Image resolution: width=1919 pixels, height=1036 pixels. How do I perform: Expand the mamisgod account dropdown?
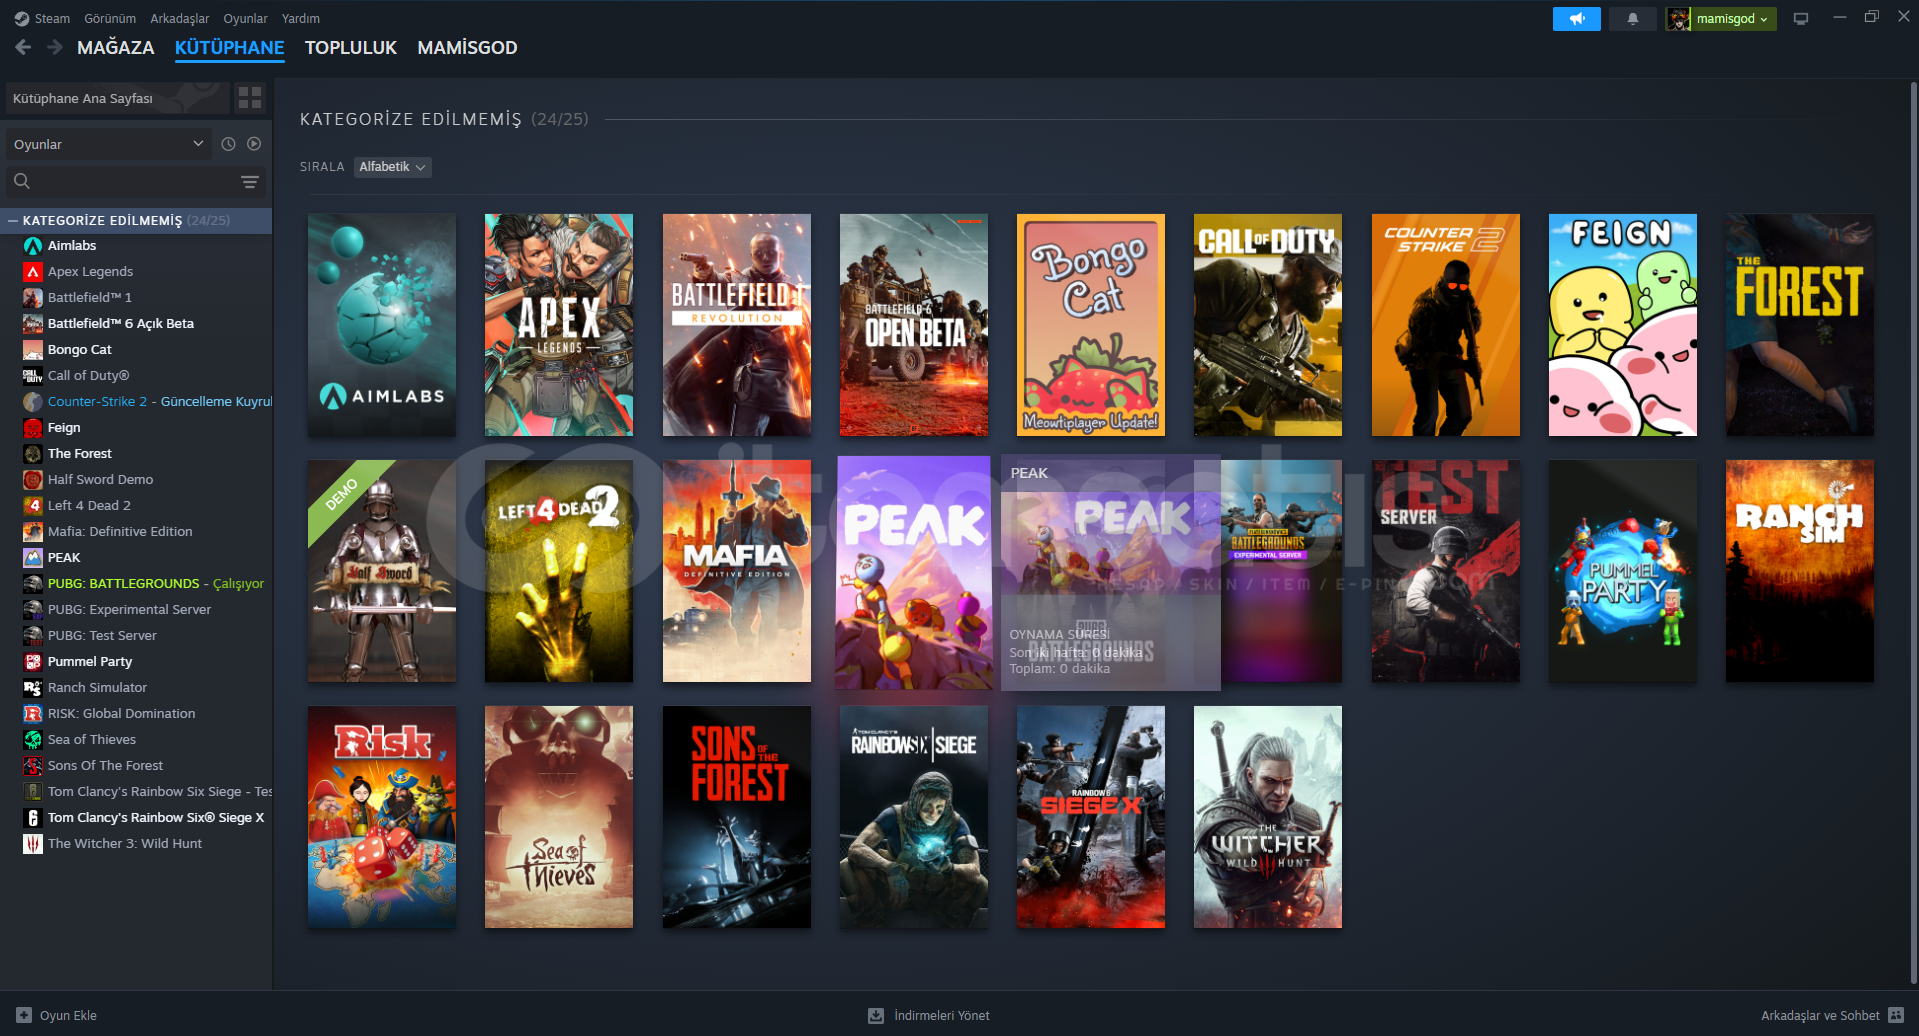coord(1732,19)
